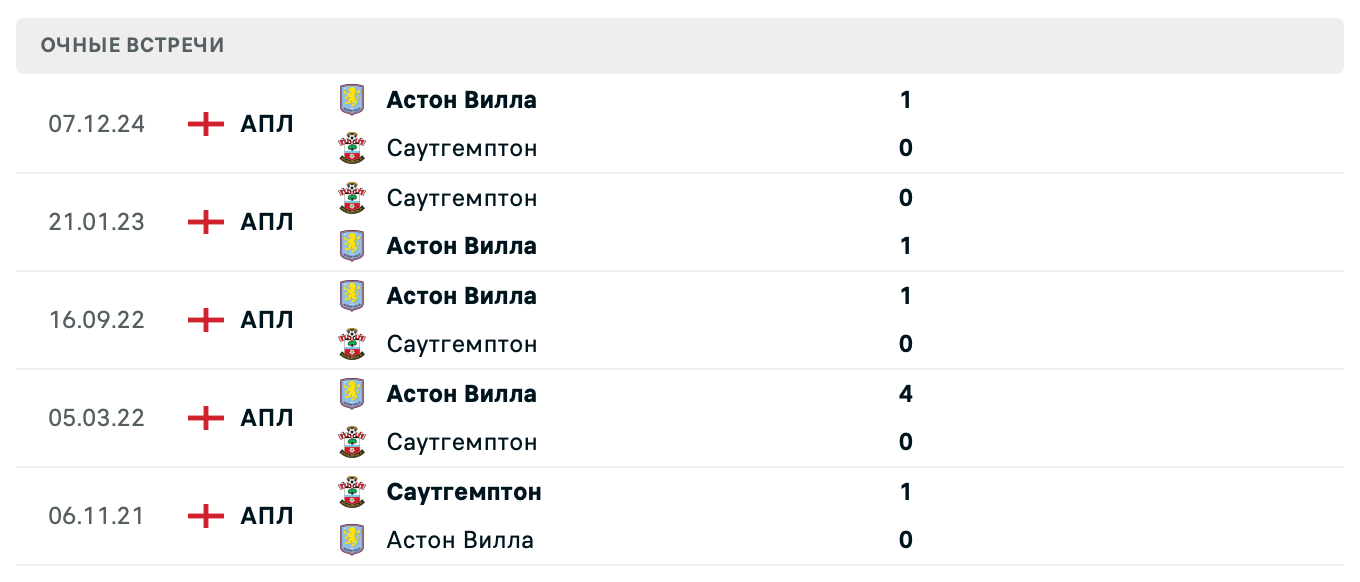Screen dimensions: 1360x582
Task: Click Aston Villa crest in 16.09.22 match
Action: [352, 296]
